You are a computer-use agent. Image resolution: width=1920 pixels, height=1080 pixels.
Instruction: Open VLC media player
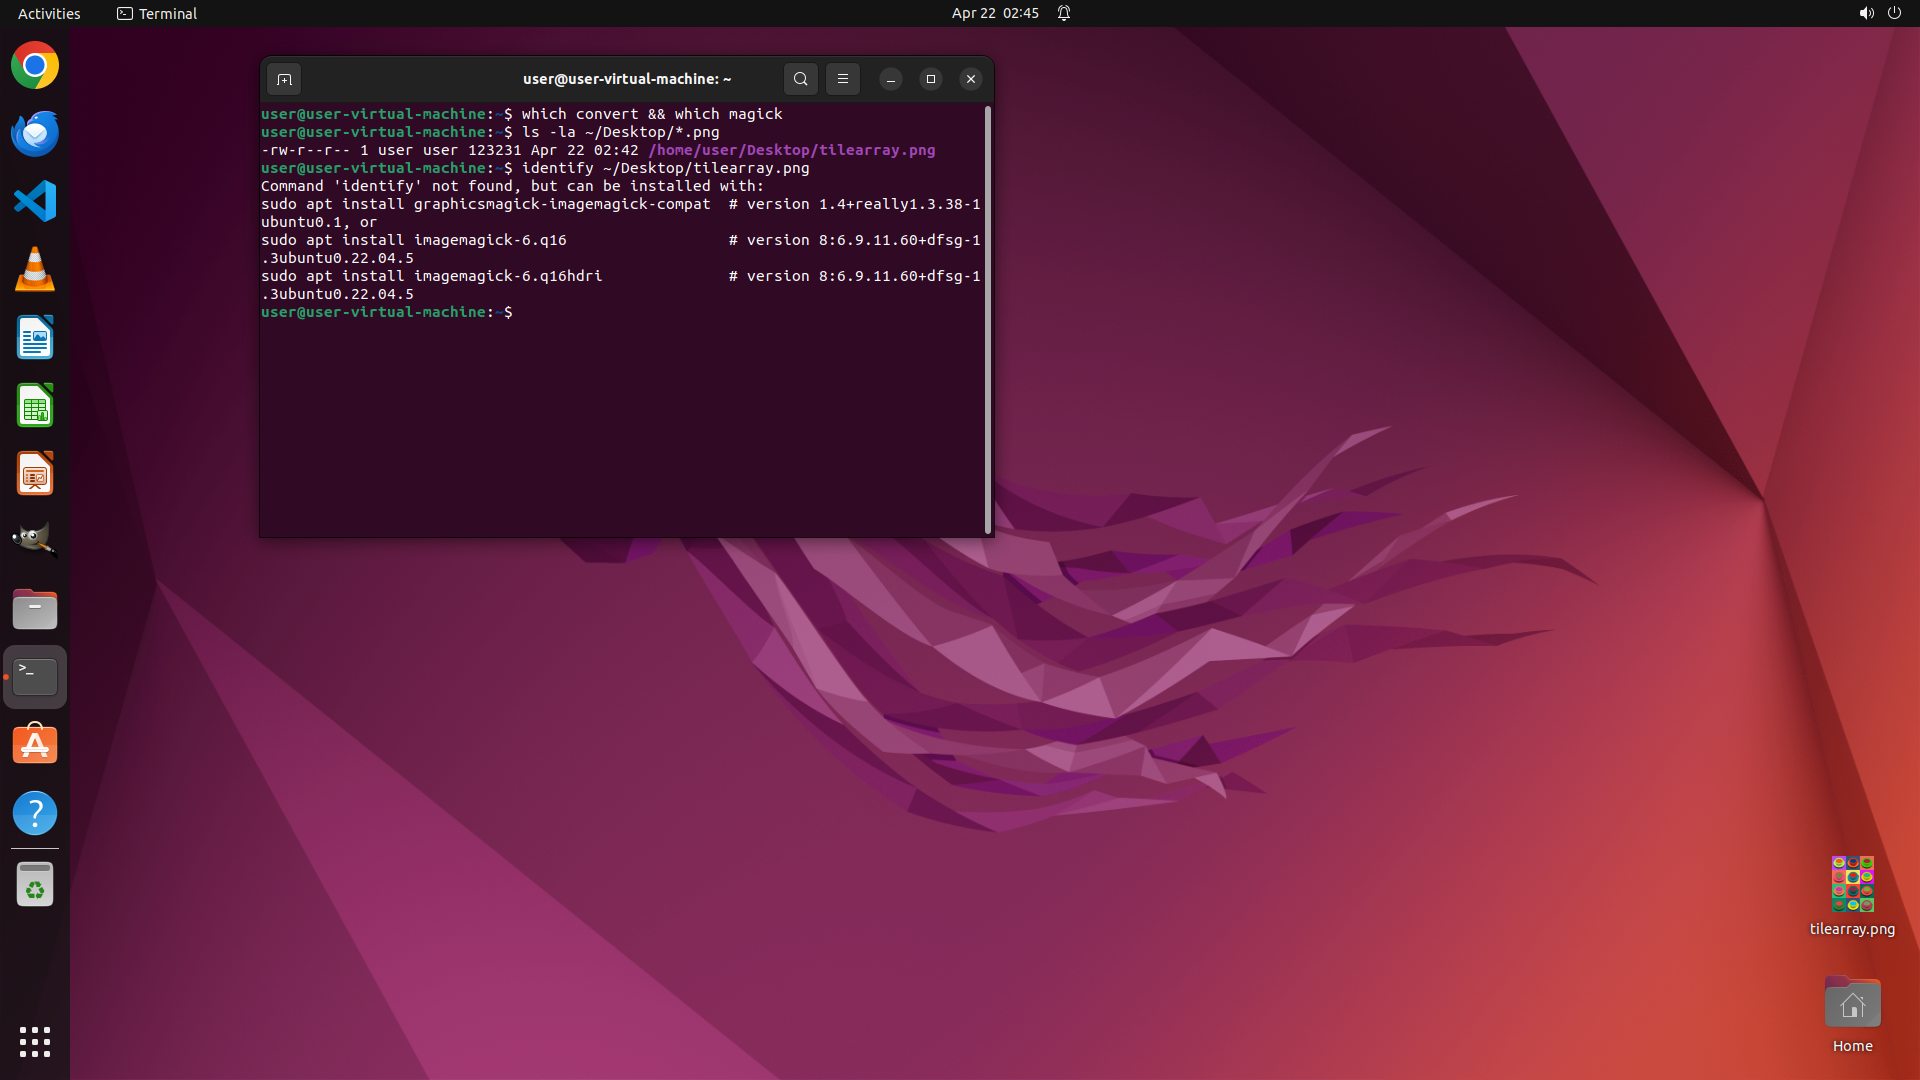pos(35,270)
